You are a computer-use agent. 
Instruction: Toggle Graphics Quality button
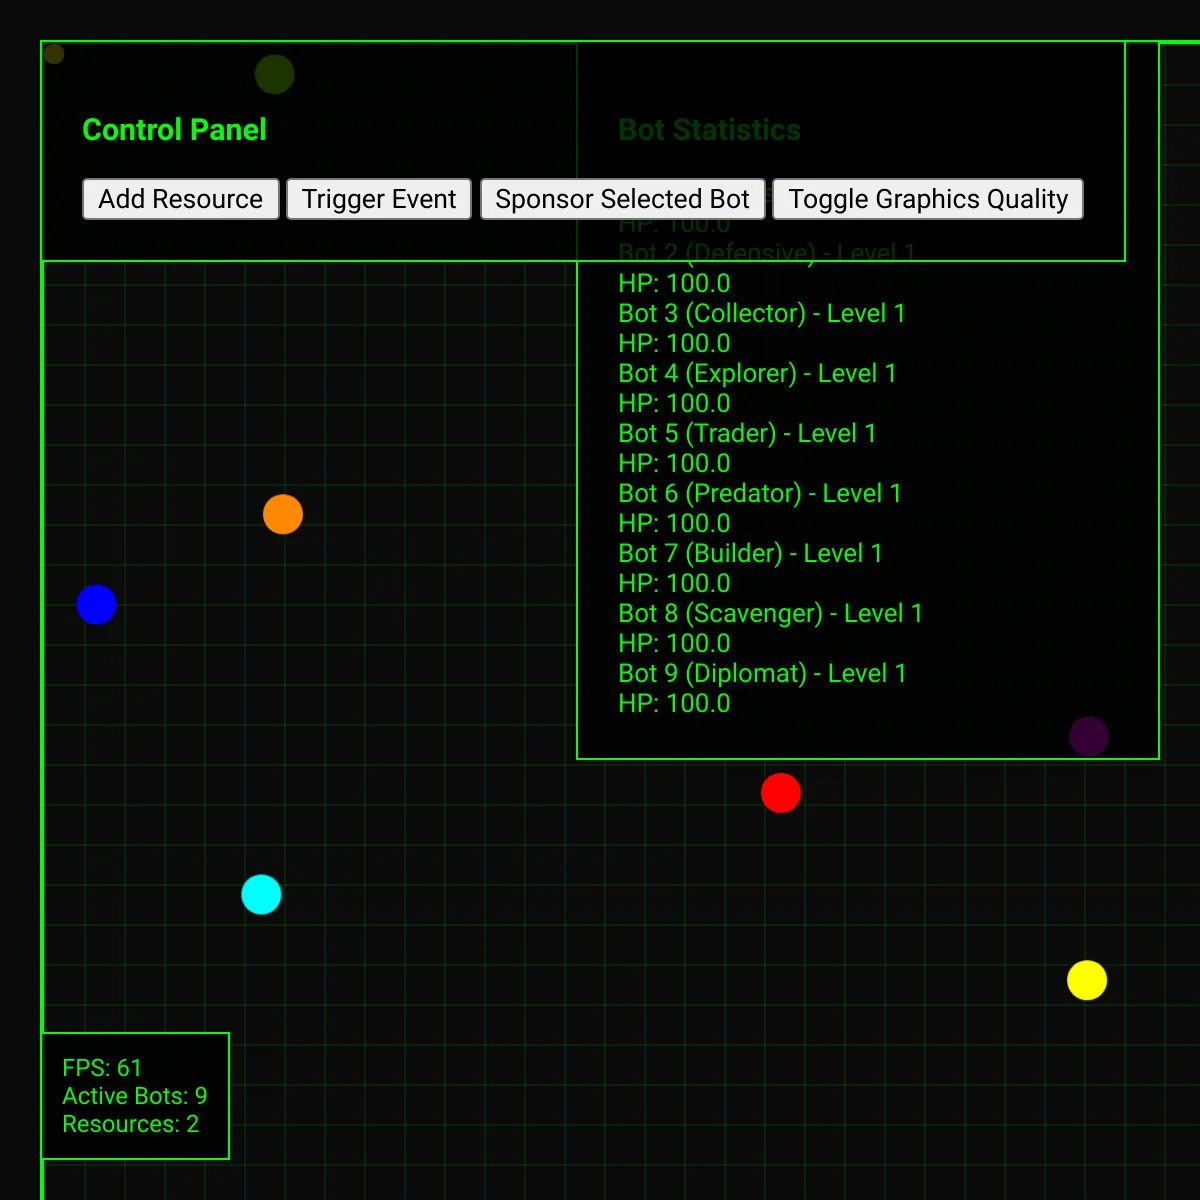pos(928,199)
